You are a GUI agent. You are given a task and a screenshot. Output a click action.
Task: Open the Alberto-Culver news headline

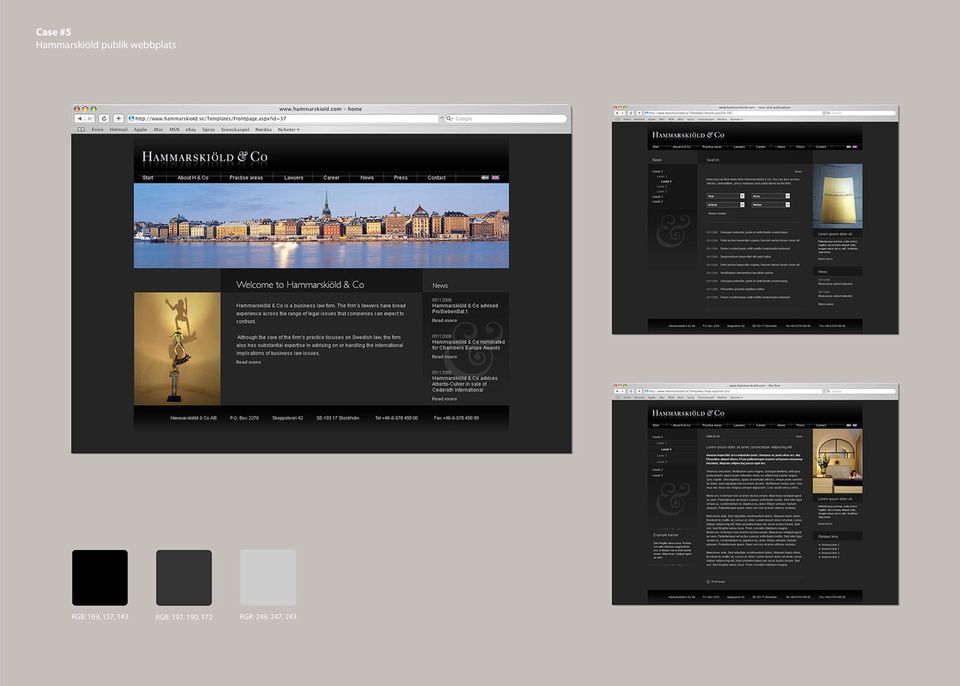click(465, 383)
